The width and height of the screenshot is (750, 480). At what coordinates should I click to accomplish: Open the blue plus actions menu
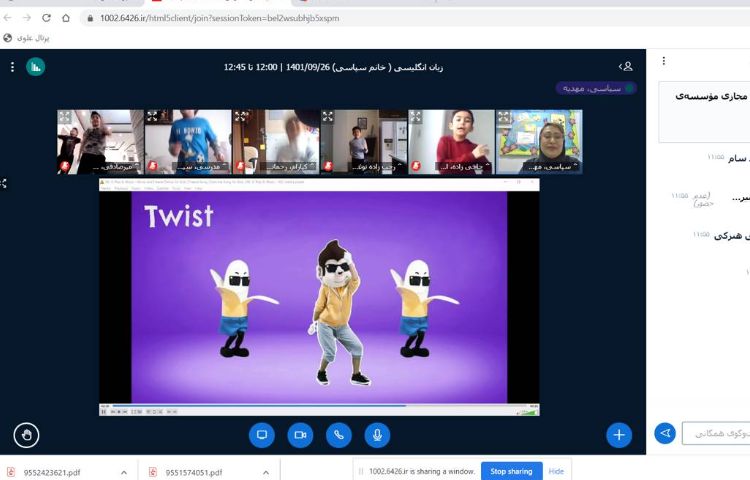pyautogui.click(x=619, y=434)
